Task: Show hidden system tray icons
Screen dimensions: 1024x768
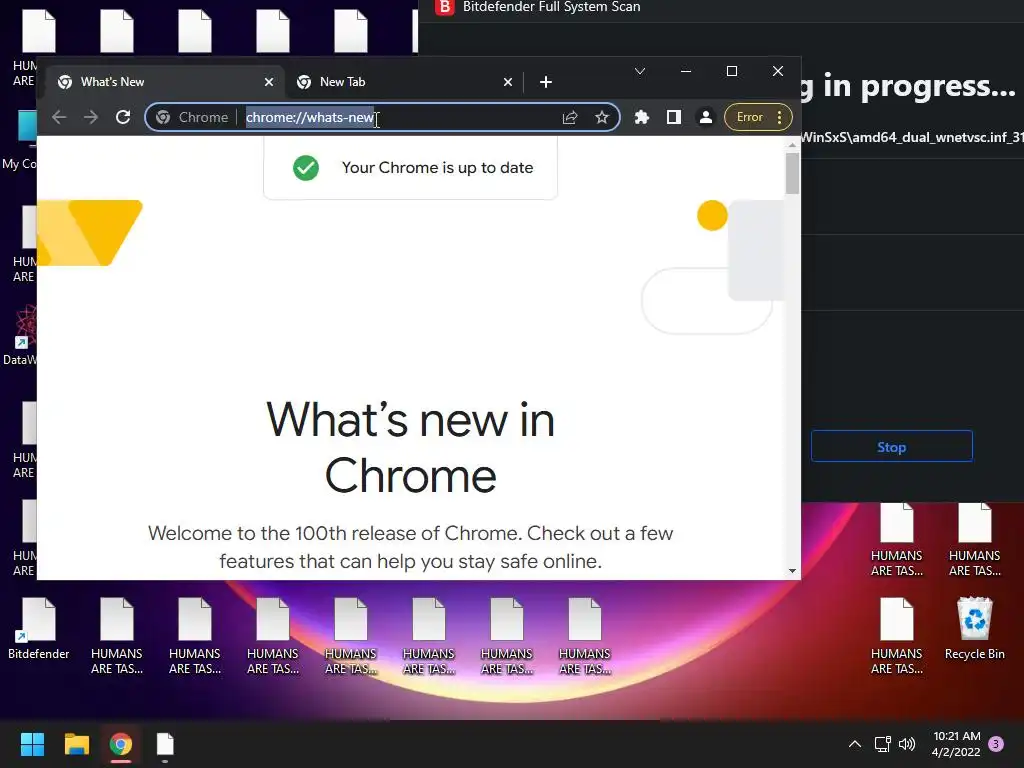Action: click(854, 744)
